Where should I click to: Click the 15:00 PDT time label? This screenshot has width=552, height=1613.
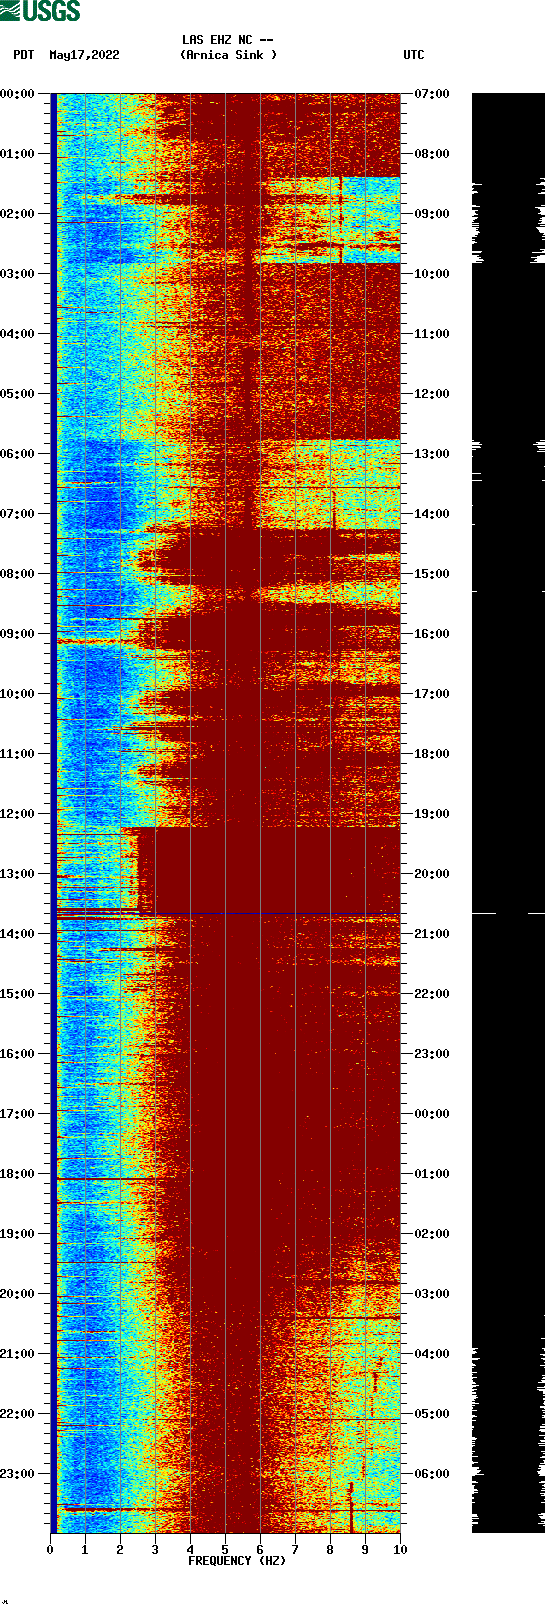[x=18, y=994]
